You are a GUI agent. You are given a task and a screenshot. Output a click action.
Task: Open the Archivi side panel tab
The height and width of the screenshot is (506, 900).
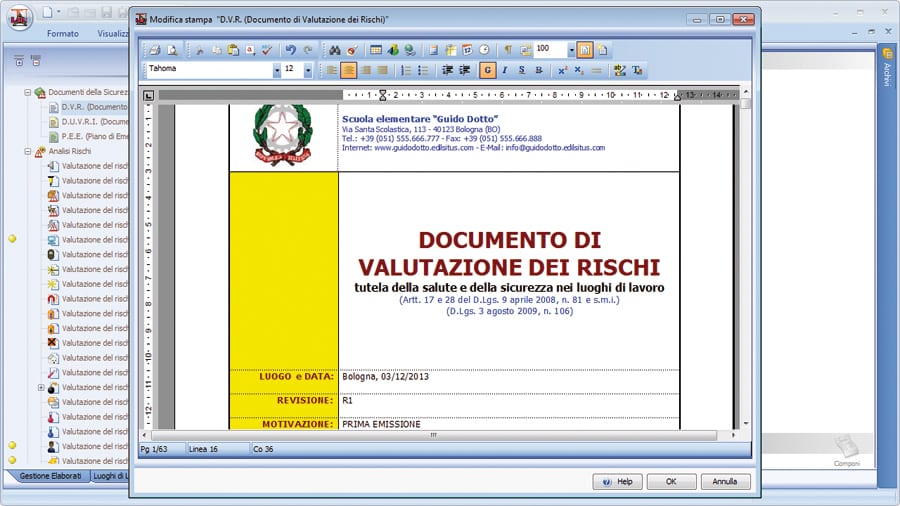pyautogui.click(x=887, y=70)
